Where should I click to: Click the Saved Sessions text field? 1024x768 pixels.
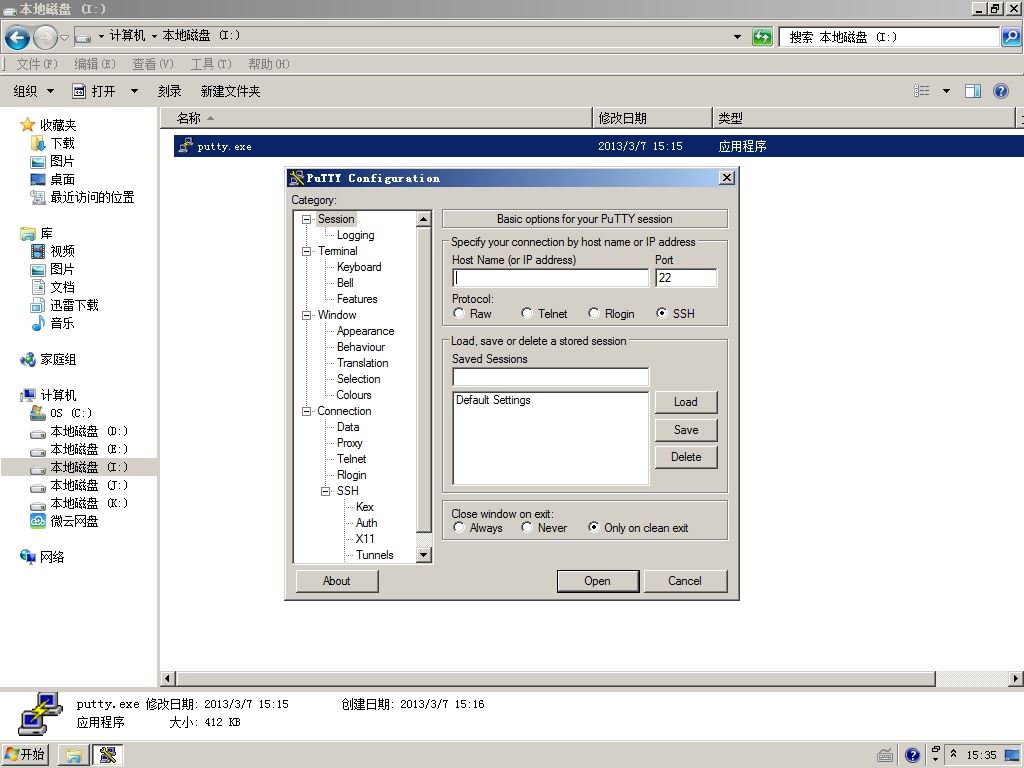point(551,376)
